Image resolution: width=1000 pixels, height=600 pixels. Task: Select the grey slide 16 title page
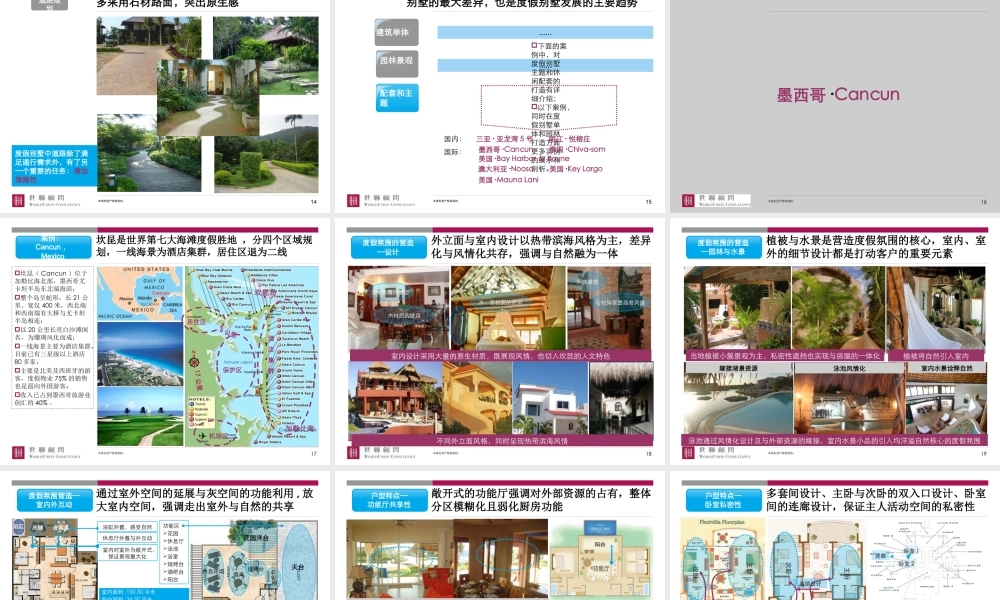tap(835, 105)
